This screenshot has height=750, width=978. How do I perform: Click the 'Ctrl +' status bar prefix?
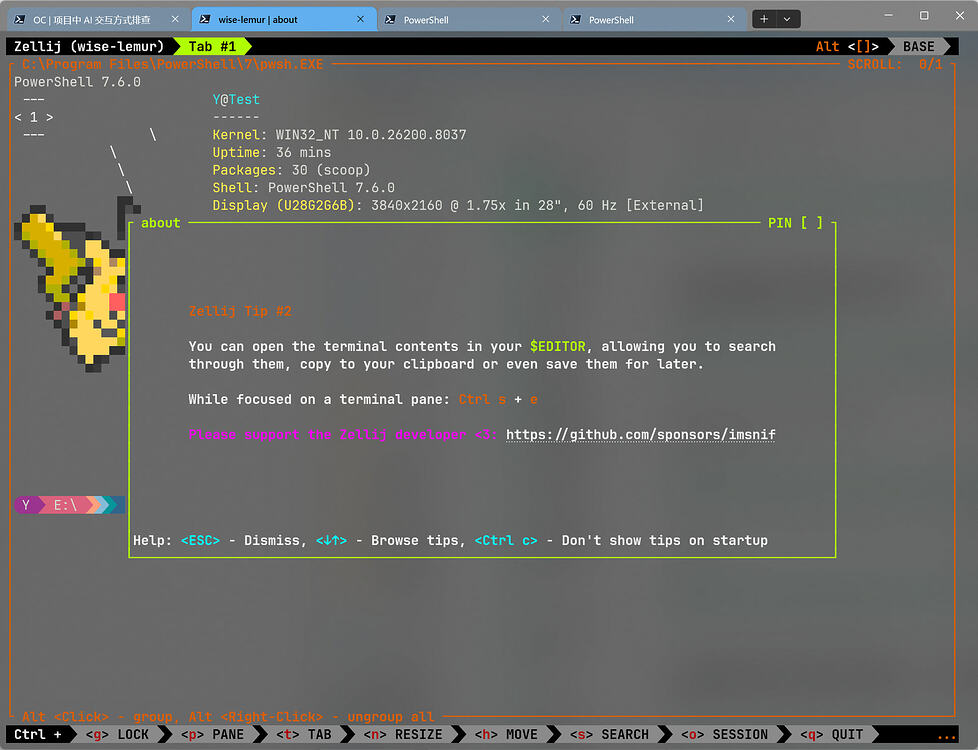click(x=37, y=734)
